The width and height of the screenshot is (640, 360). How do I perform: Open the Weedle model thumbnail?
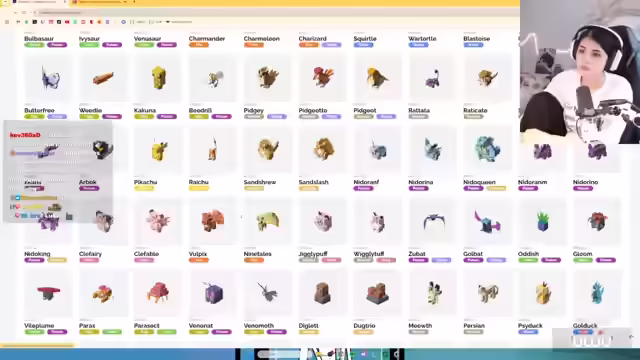(x=103, y=78)
